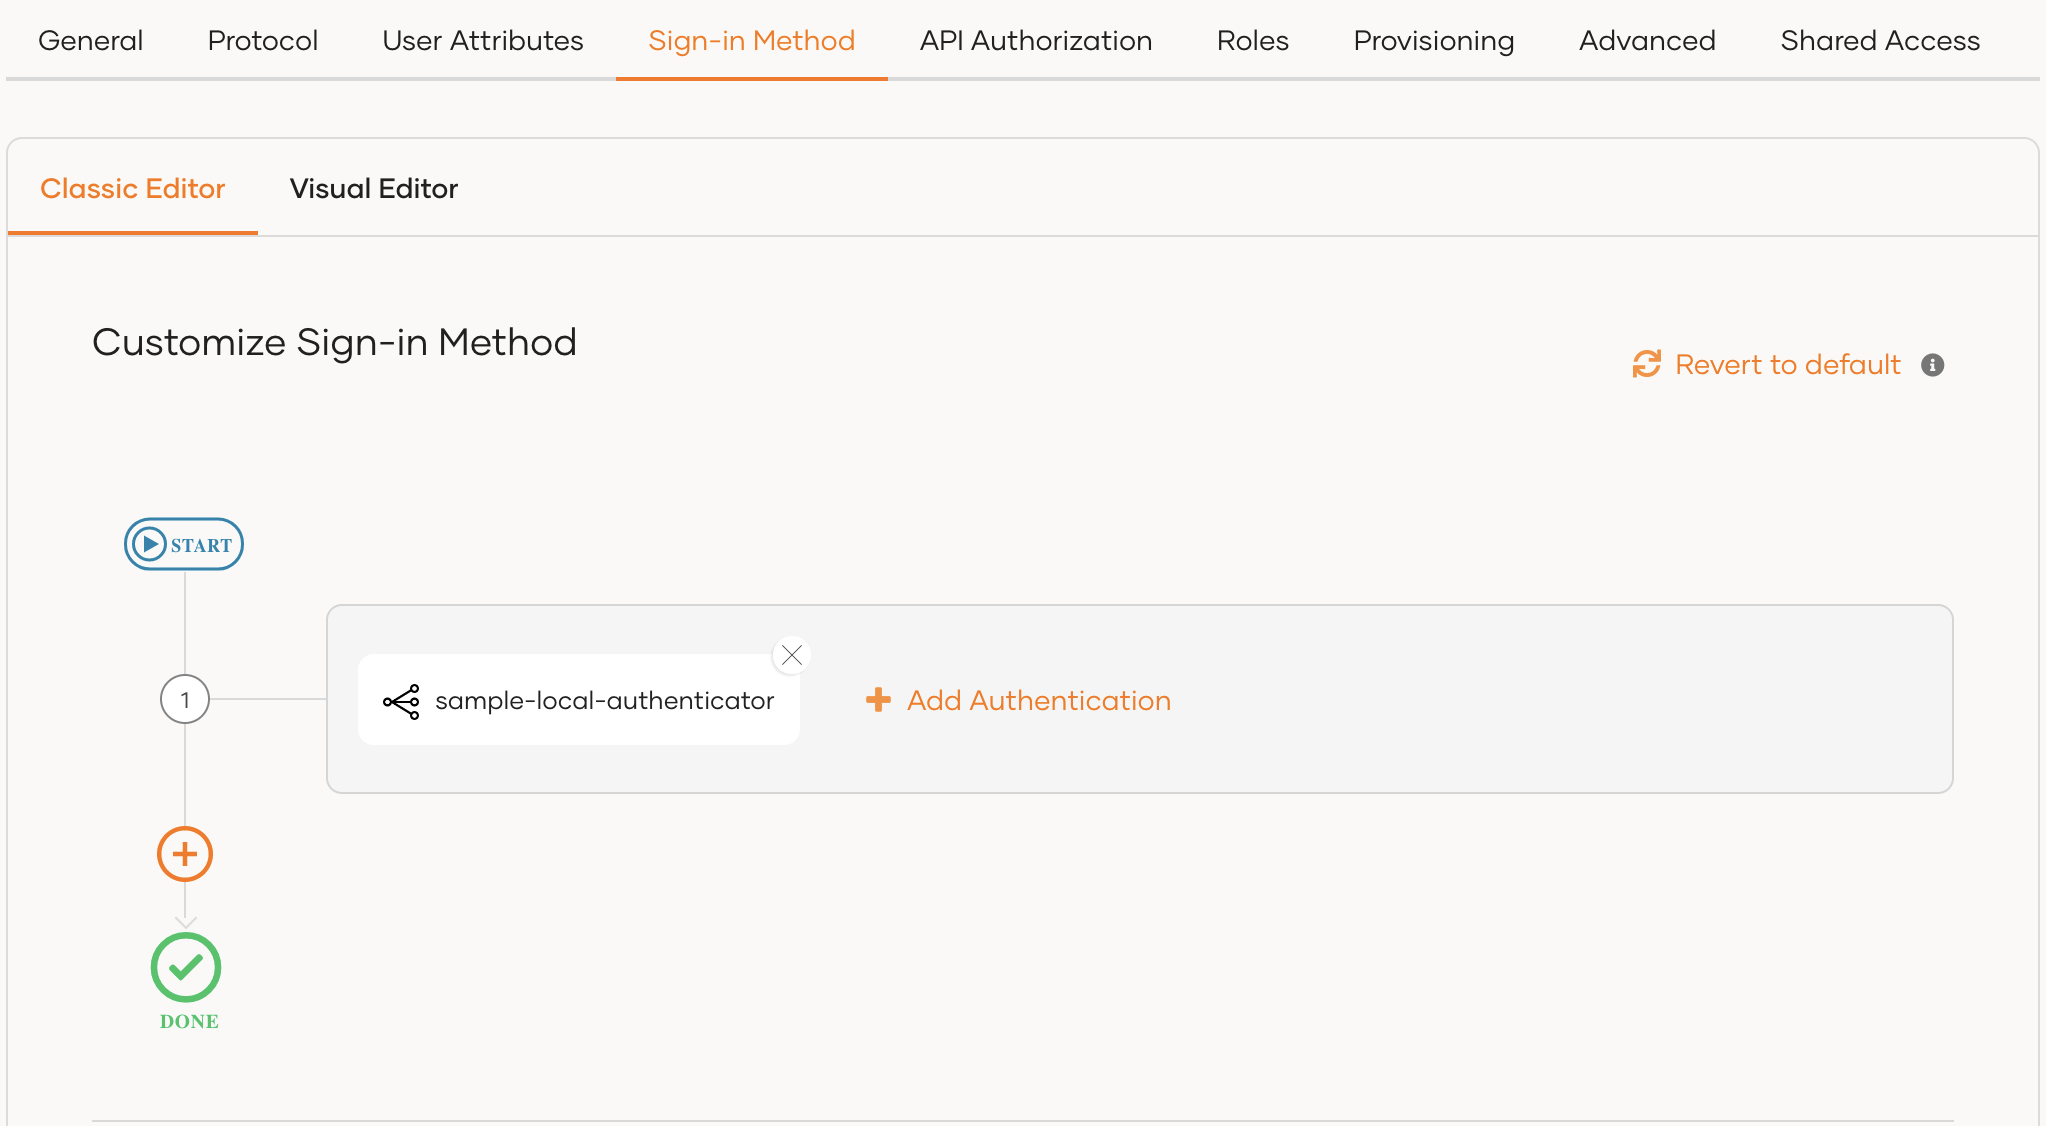Click the Add Authentication link
This screenshot has height=1126, width=2046.
click(x=1038, y=700)
